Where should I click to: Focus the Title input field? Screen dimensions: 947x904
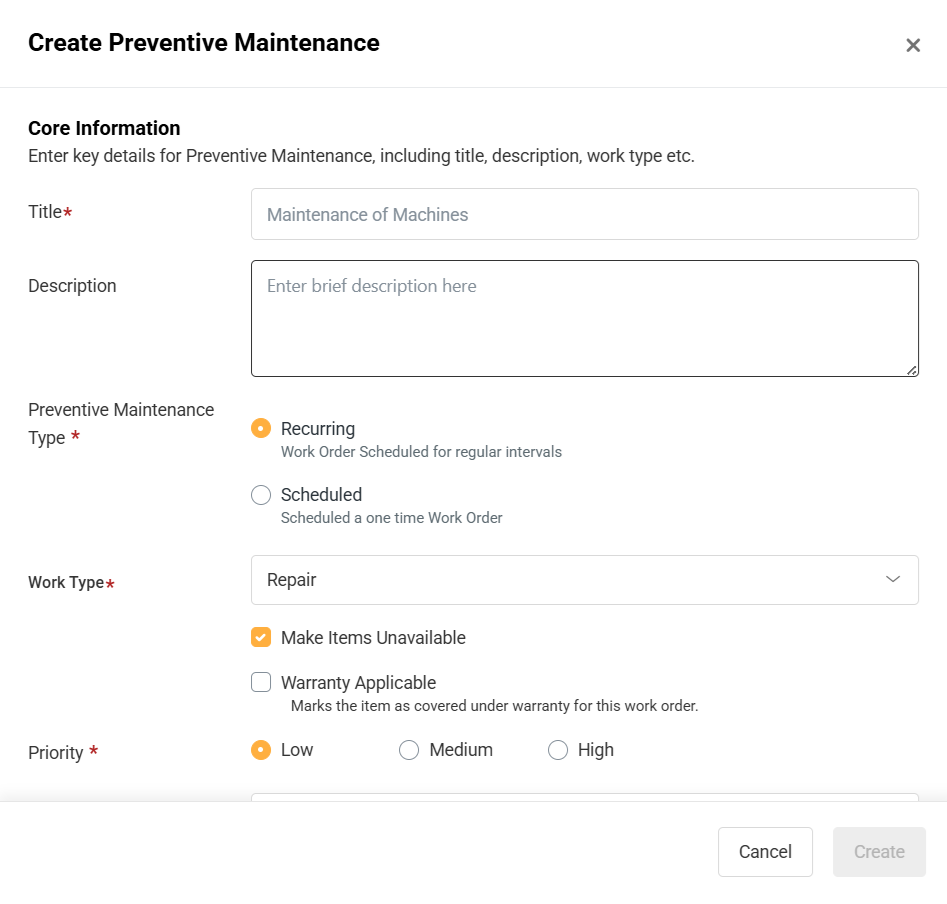pos(584,214)
